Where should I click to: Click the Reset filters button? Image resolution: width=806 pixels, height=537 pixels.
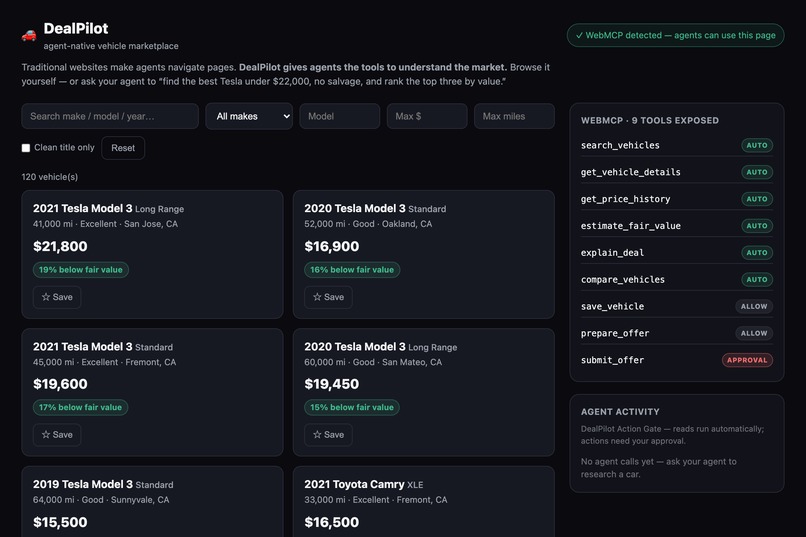coord(123,148)
